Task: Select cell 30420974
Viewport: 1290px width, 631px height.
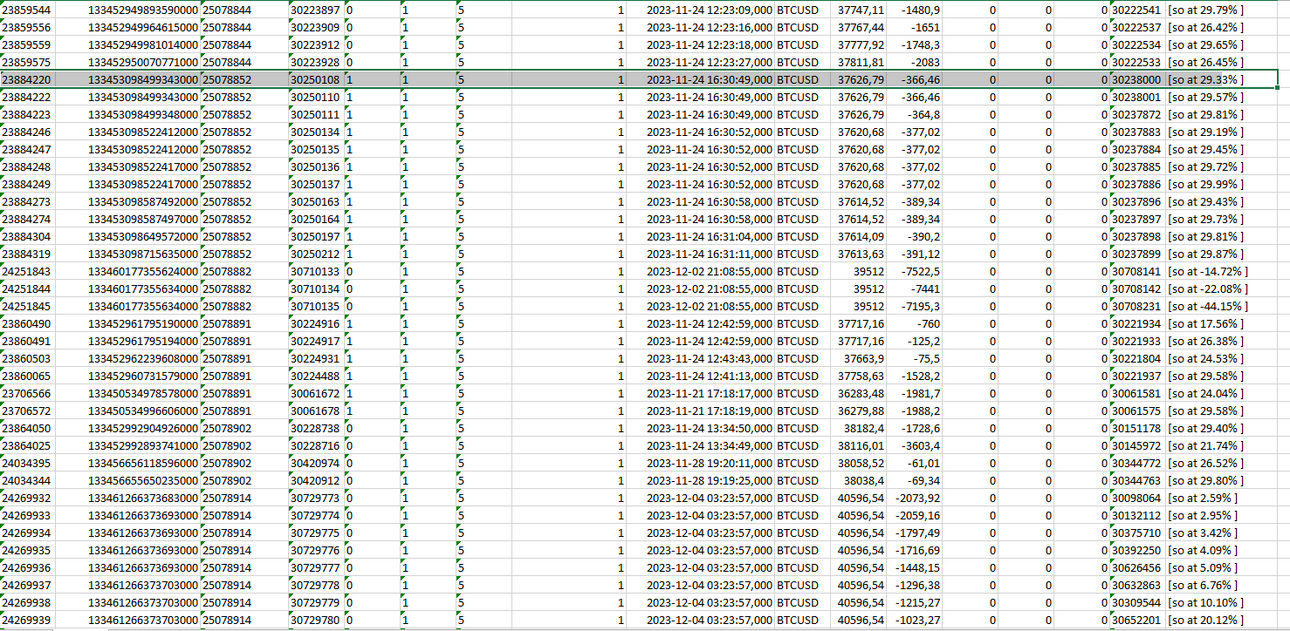Action: tap(316, 463)
